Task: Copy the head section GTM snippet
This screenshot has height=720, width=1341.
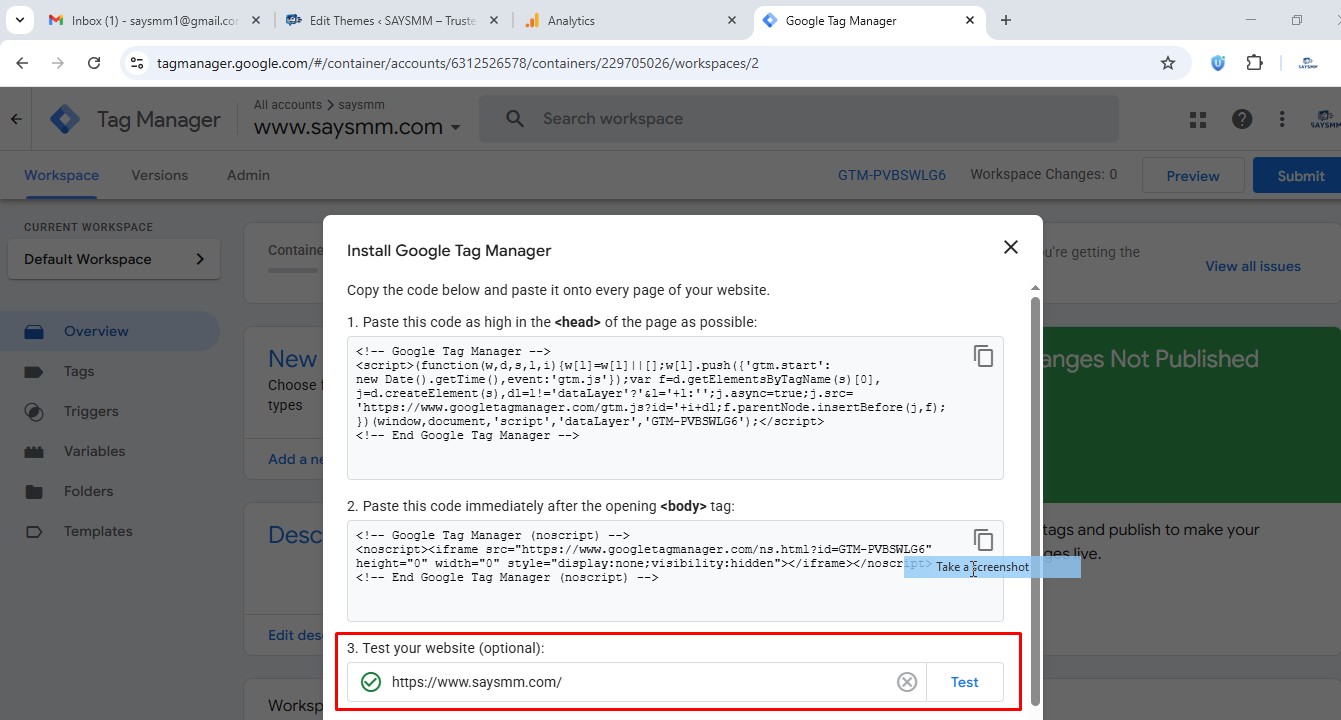Action: pyautogui.click(x=983, y=356)
